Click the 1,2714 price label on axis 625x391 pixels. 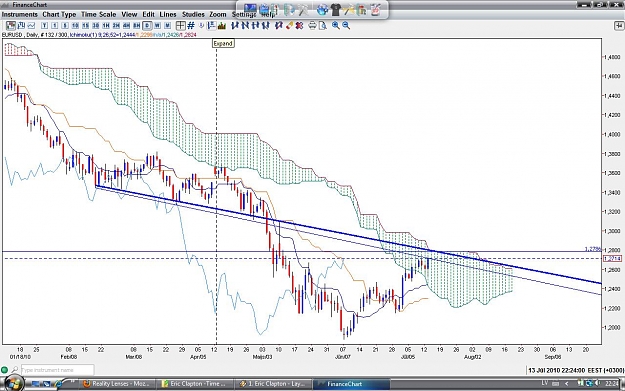(x=612, y=259)
